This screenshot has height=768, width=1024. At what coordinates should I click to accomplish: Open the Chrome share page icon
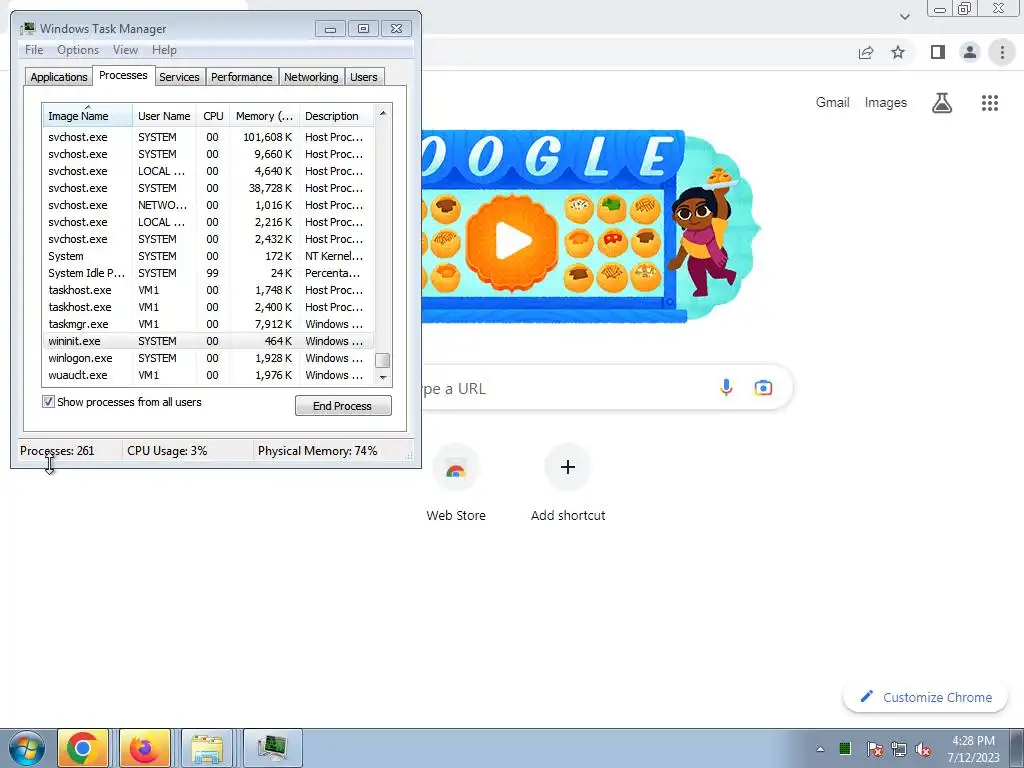tap(866, 52)
